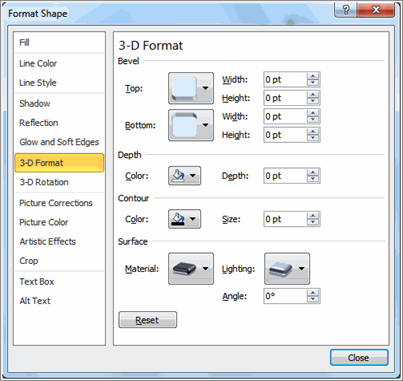
Task: Click the title bar X button
Action: (x=376, y=10)
